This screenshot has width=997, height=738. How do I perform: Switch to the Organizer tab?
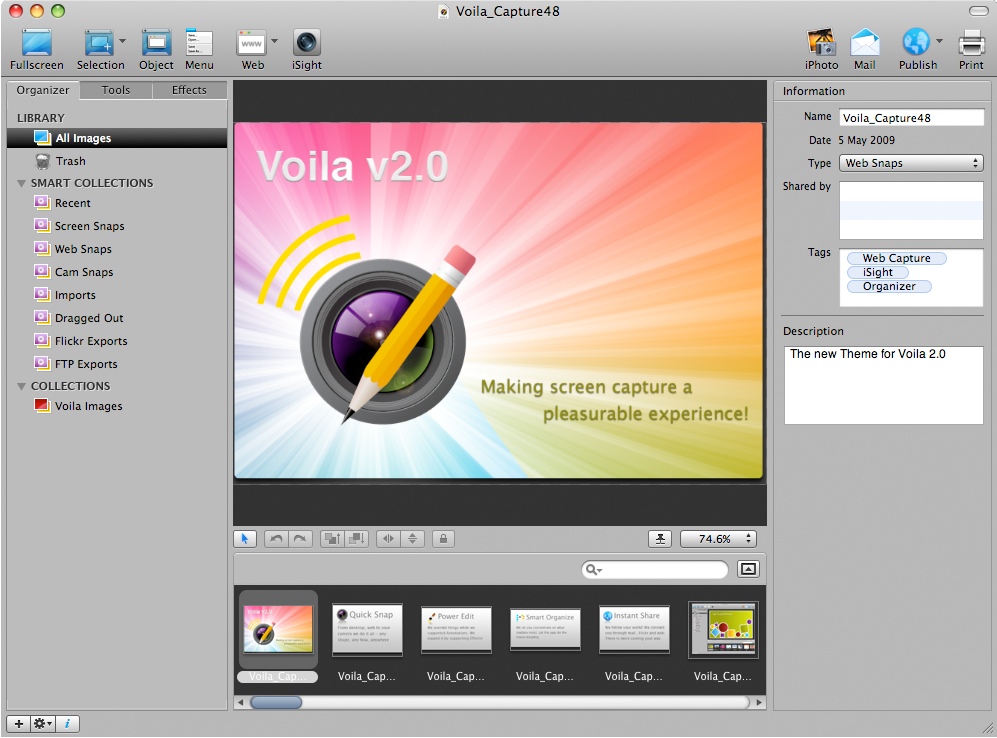[43, 90]
